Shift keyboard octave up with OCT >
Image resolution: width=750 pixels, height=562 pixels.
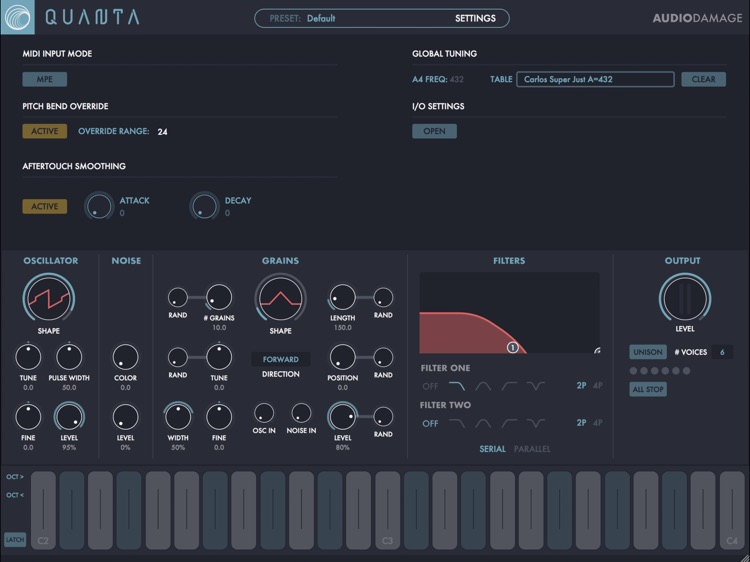pos(15,477)
